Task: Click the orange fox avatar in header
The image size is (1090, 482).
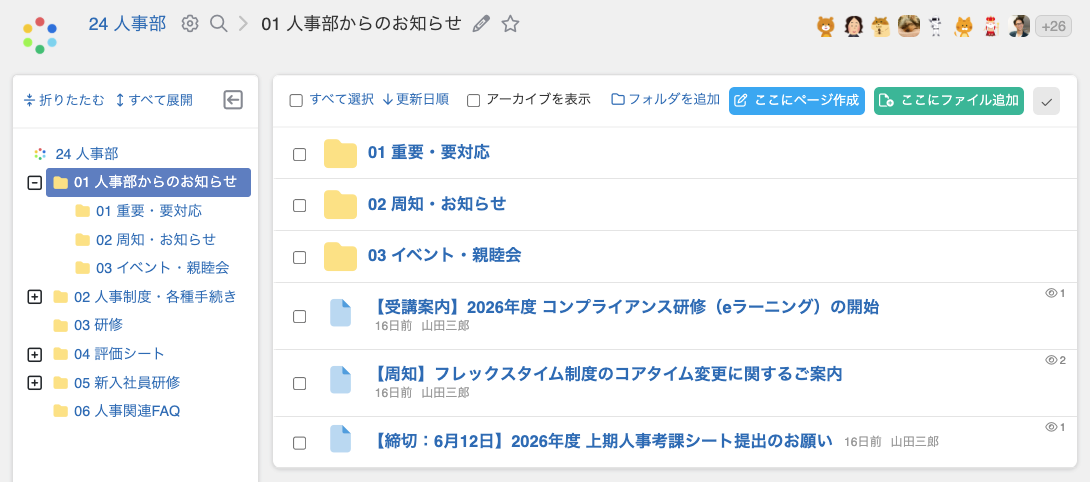Action: [963, 26]
